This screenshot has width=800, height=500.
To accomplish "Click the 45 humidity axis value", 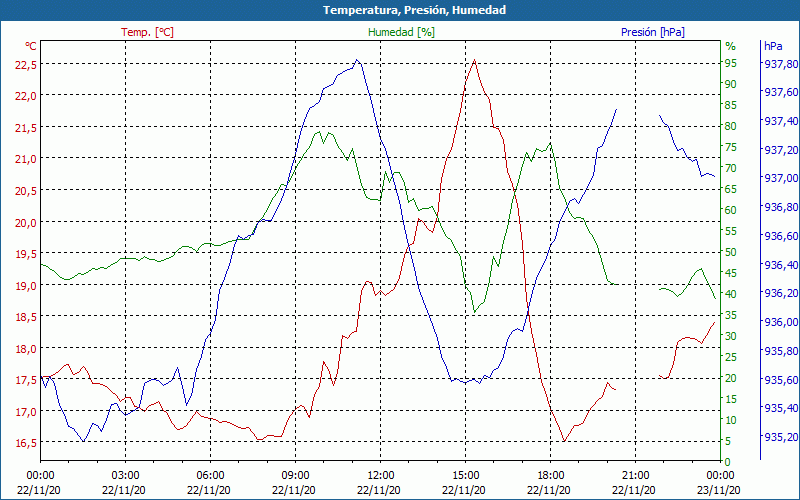I will (731, 273).
